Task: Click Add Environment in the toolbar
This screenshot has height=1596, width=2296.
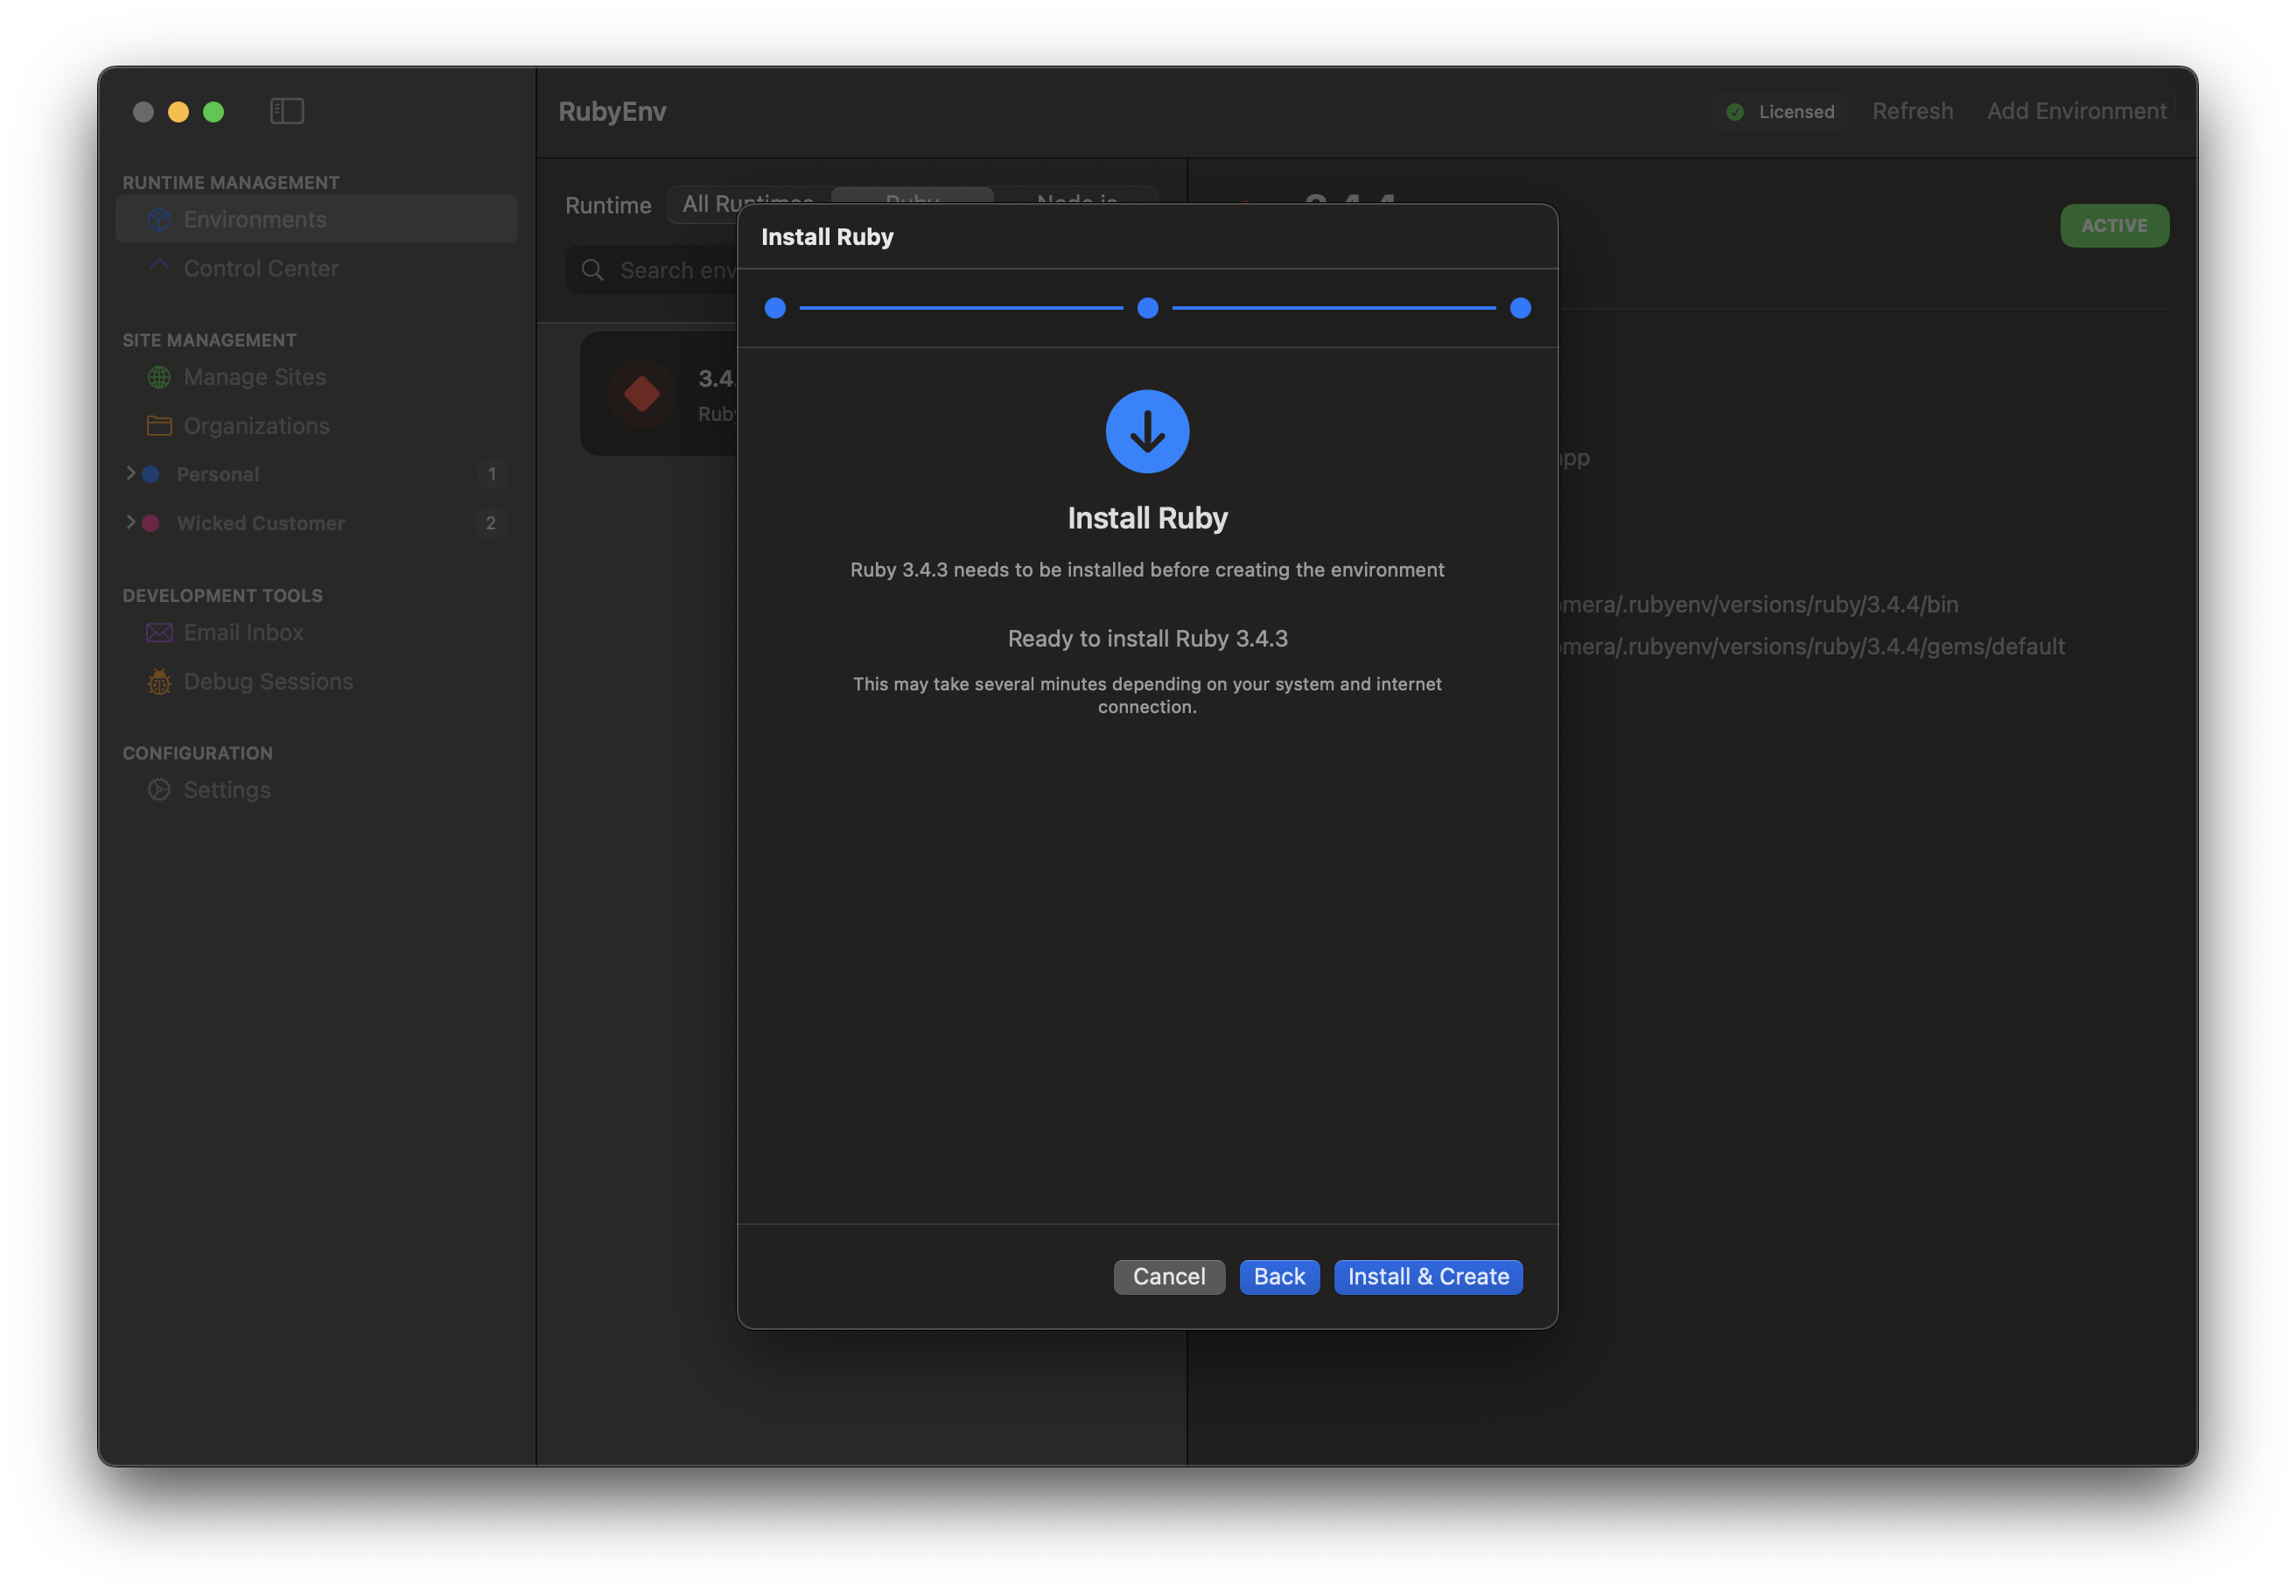Action: point(2076,111)
